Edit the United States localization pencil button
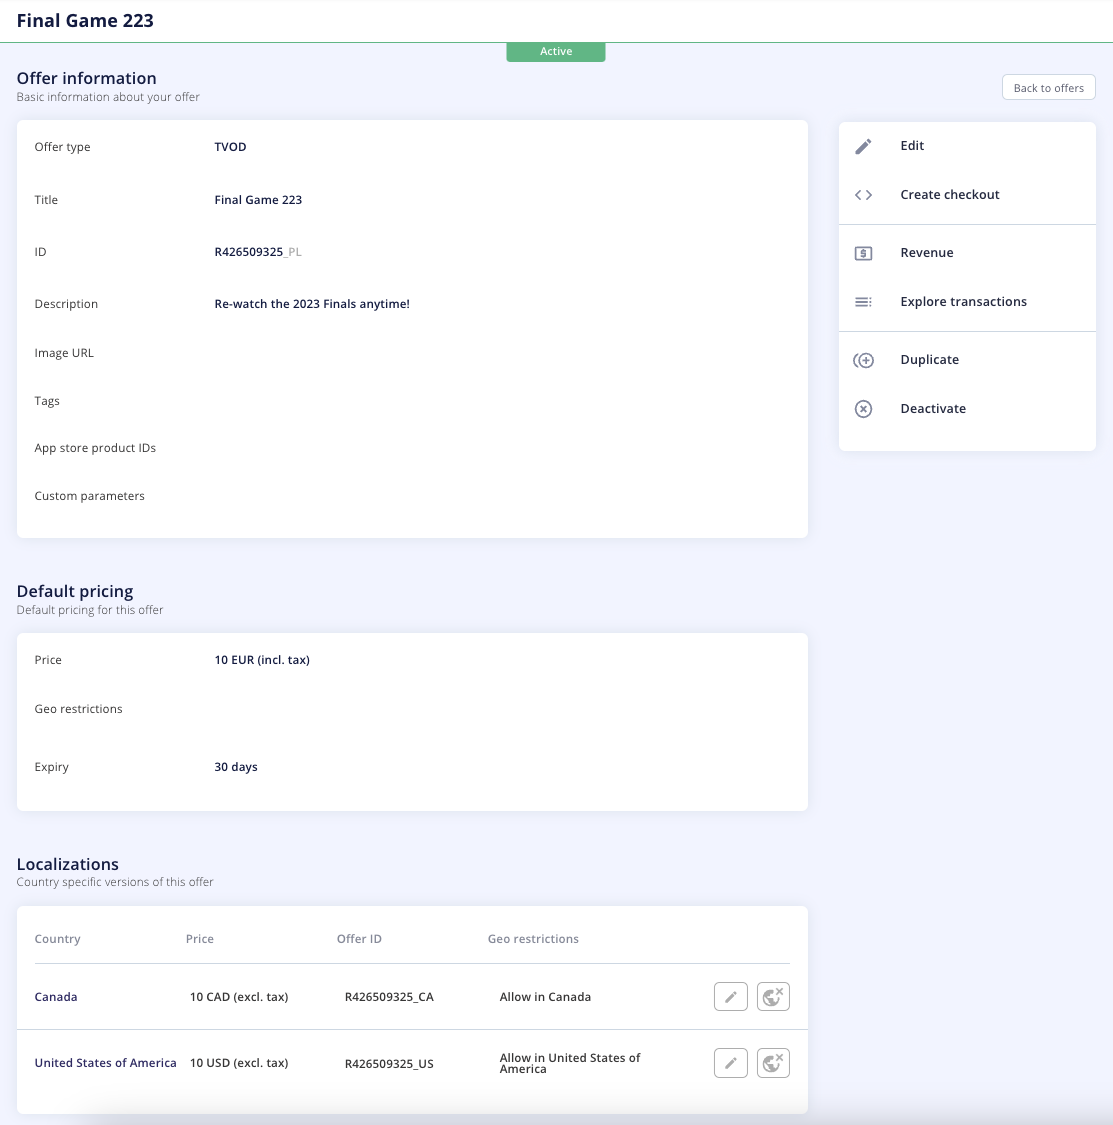The width and height of the screenshot is (1113, 1125). click(731, 1063)
